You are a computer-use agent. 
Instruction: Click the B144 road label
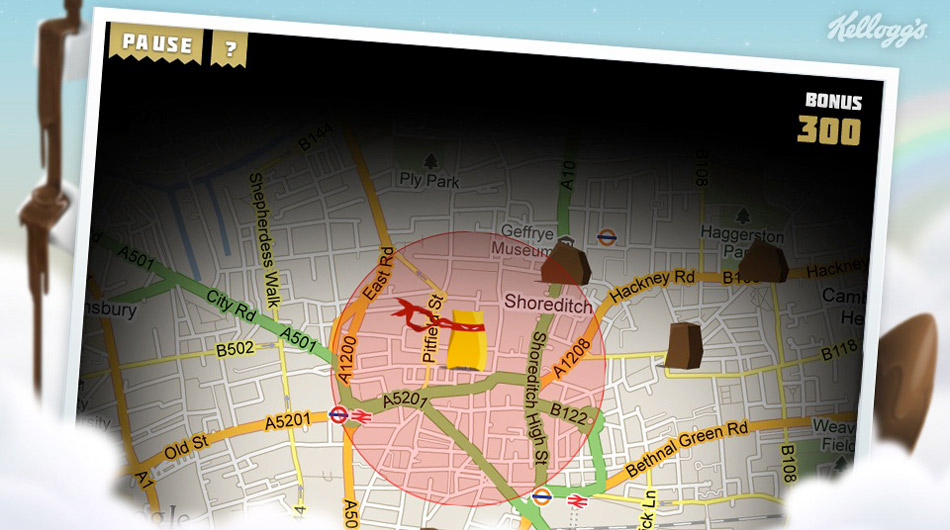point(315,137)
